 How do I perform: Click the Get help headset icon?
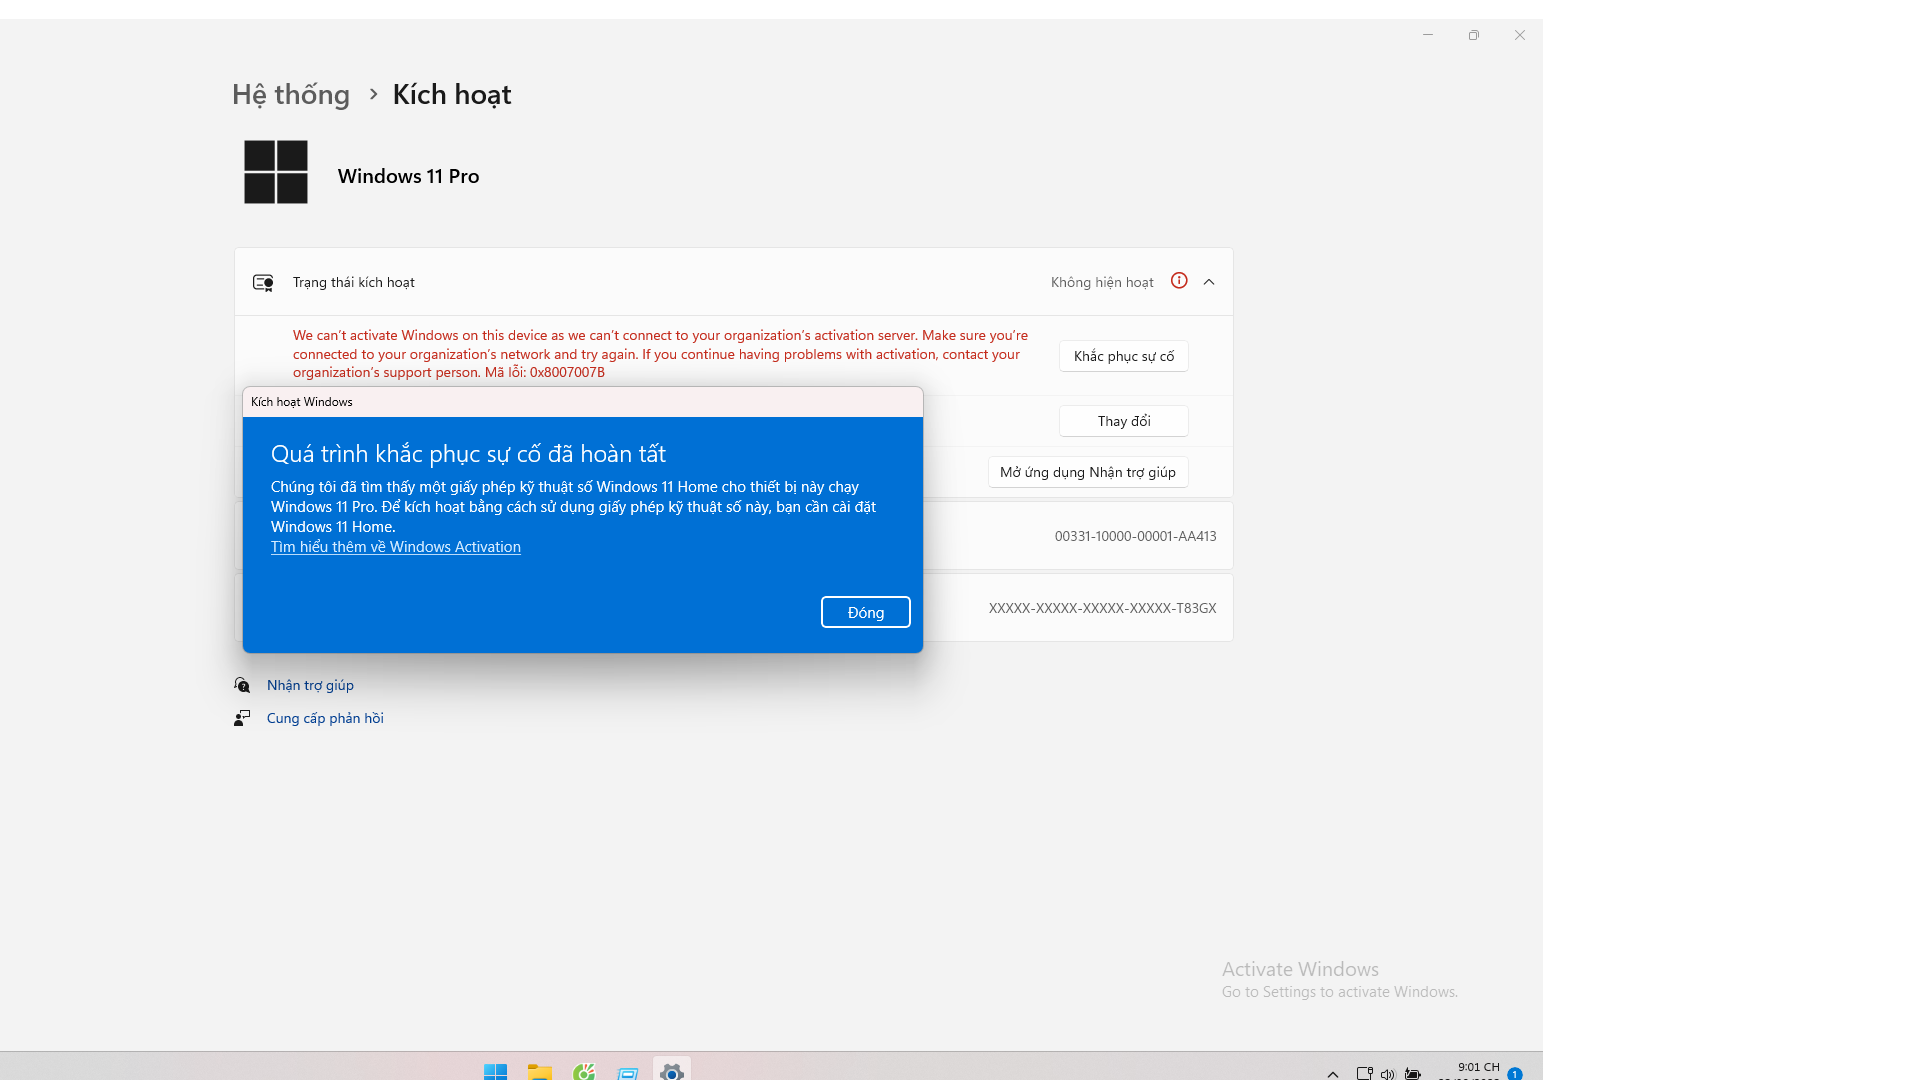tap(242, 685)
